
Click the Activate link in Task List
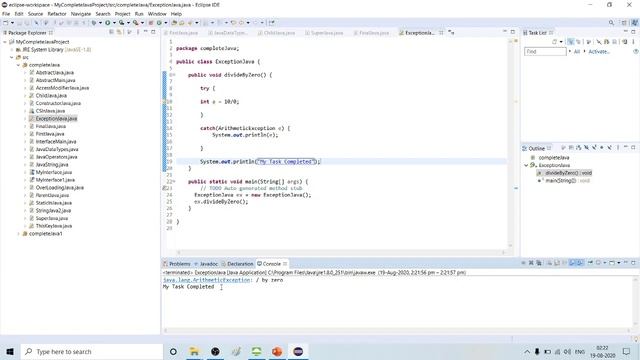598,52
